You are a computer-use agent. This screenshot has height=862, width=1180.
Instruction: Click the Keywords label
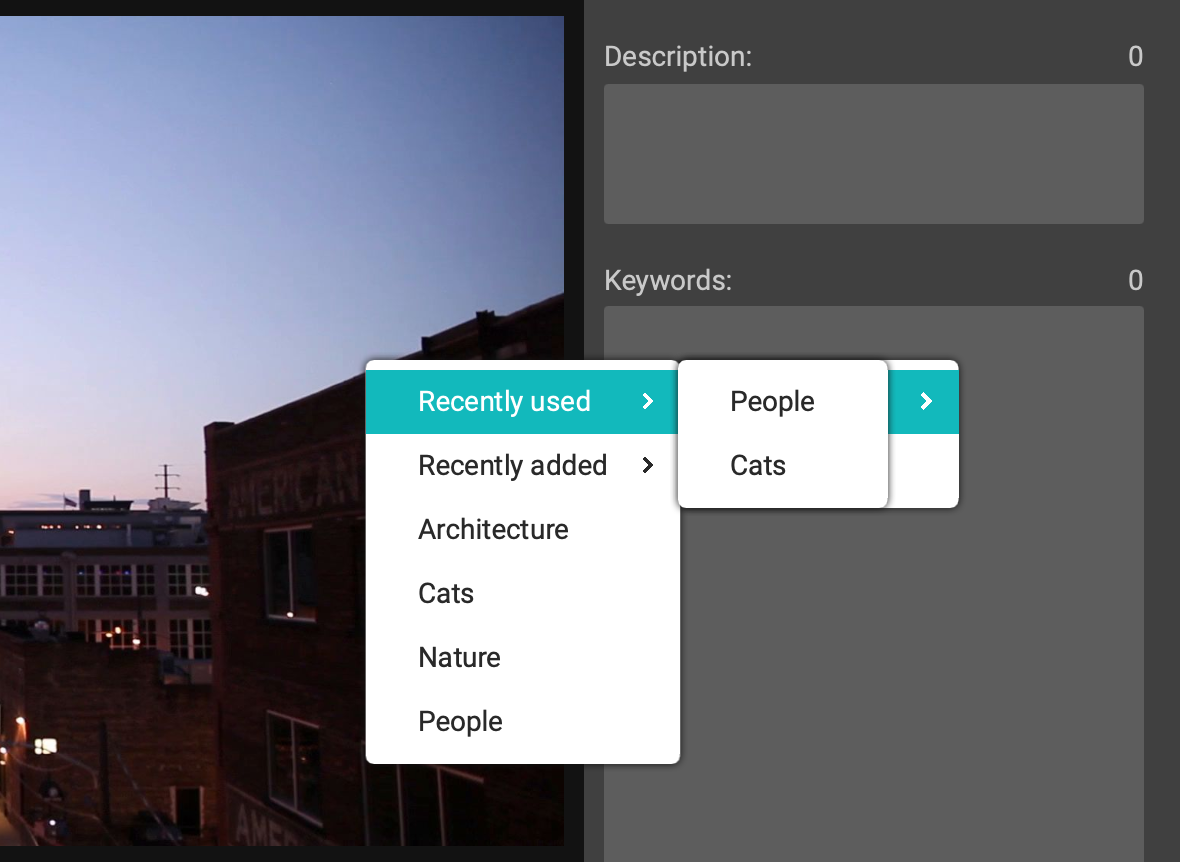[x=668, y=281]
